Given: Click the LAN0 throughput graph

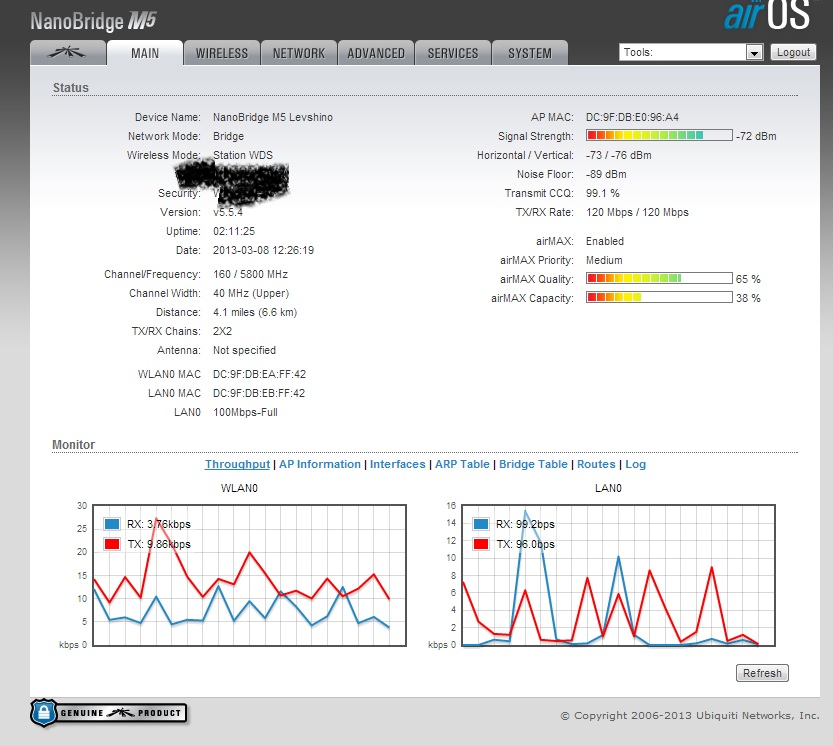Looking at the screenshot, I should (618, 575).
